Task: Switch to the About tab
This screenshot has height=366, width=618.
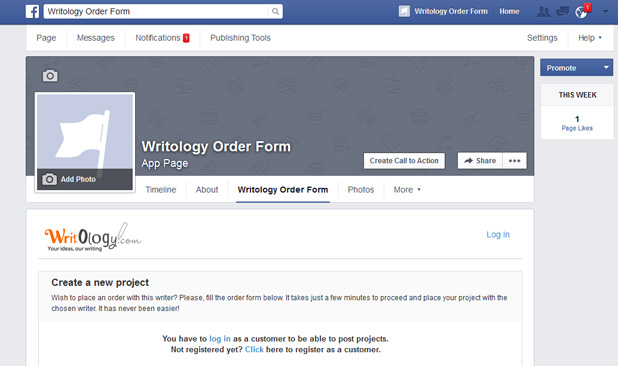Action: pos(207,190)
